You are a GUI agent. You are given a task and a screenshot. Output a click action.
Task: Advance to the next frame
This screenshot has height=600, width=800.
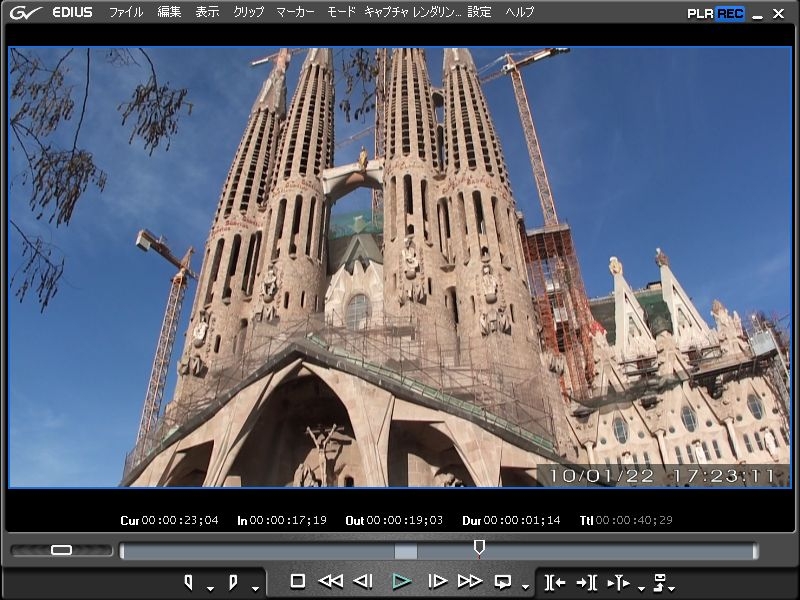(437, 581)
